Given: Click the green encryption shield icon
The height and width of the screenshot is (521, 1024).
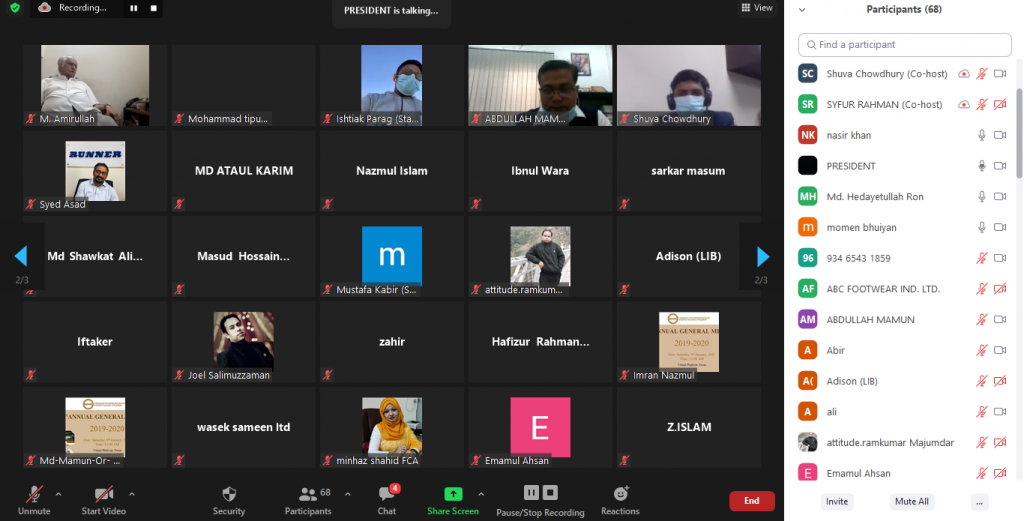Looking at the screenshot, I should [x=14, y=8].
